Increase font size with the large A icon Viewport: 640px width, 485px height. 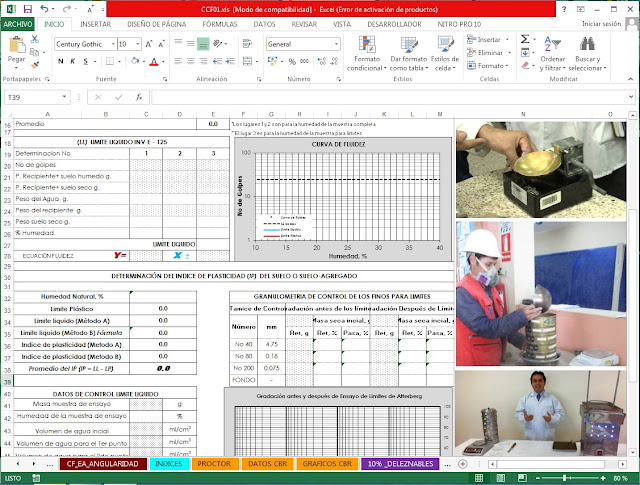click(x=149, y=44)
